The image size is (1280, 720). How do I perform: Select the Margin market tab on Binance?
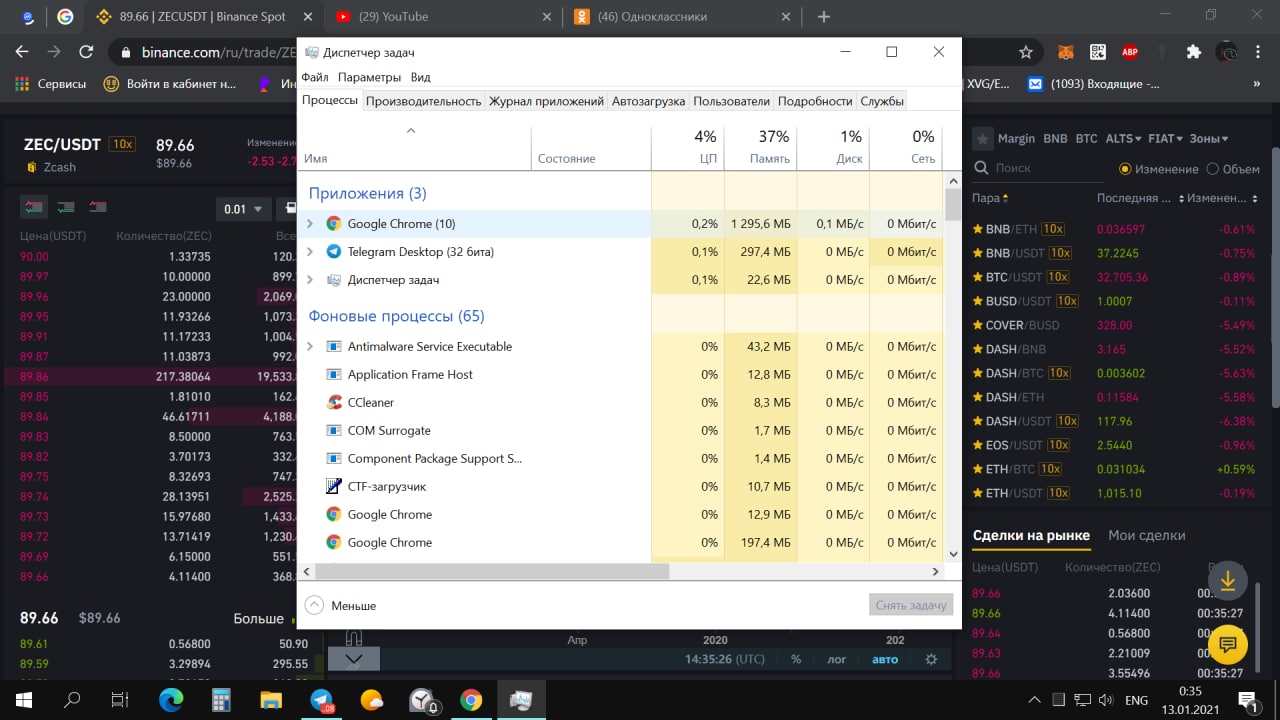[1017, 139]
